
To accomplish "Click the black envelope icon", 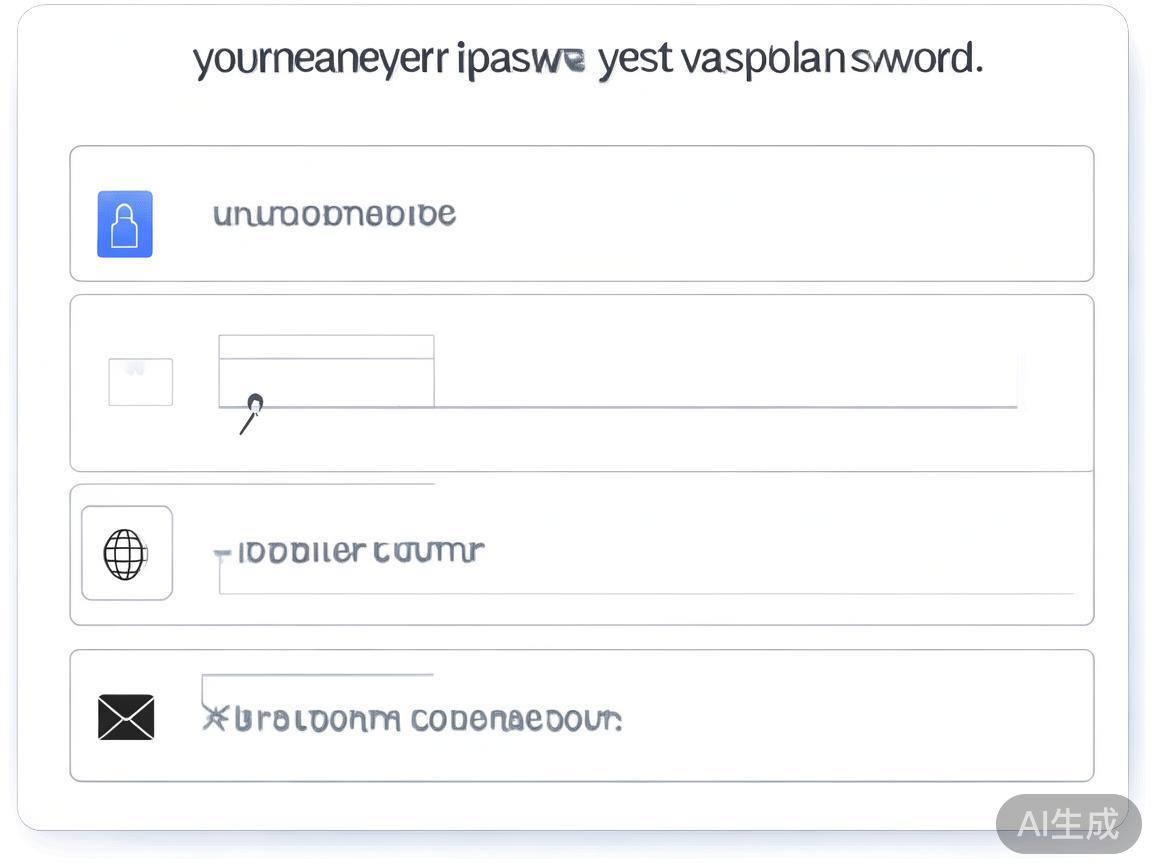I will (x=126, y=717).
